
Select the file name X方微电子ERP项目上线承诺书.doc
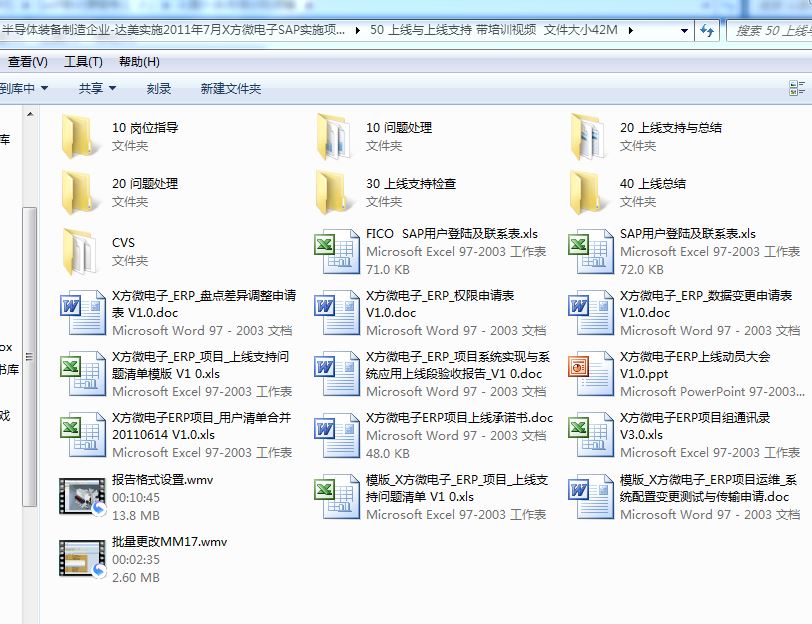coord(459,418)
